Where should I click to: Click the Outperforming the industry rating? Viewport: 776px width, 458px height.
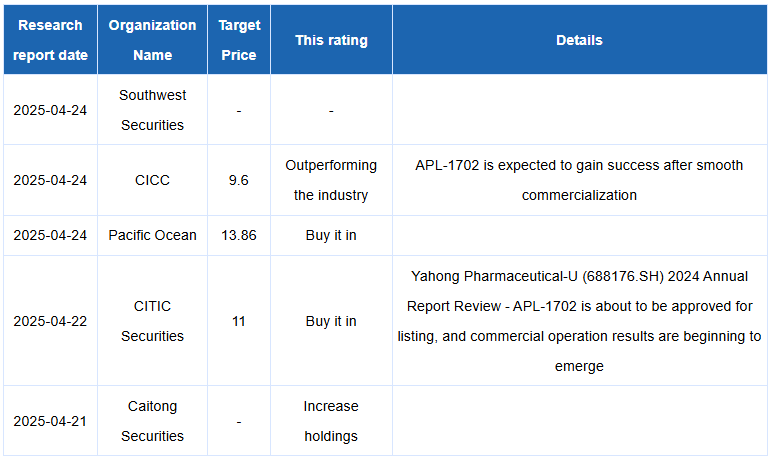point(331,180)
